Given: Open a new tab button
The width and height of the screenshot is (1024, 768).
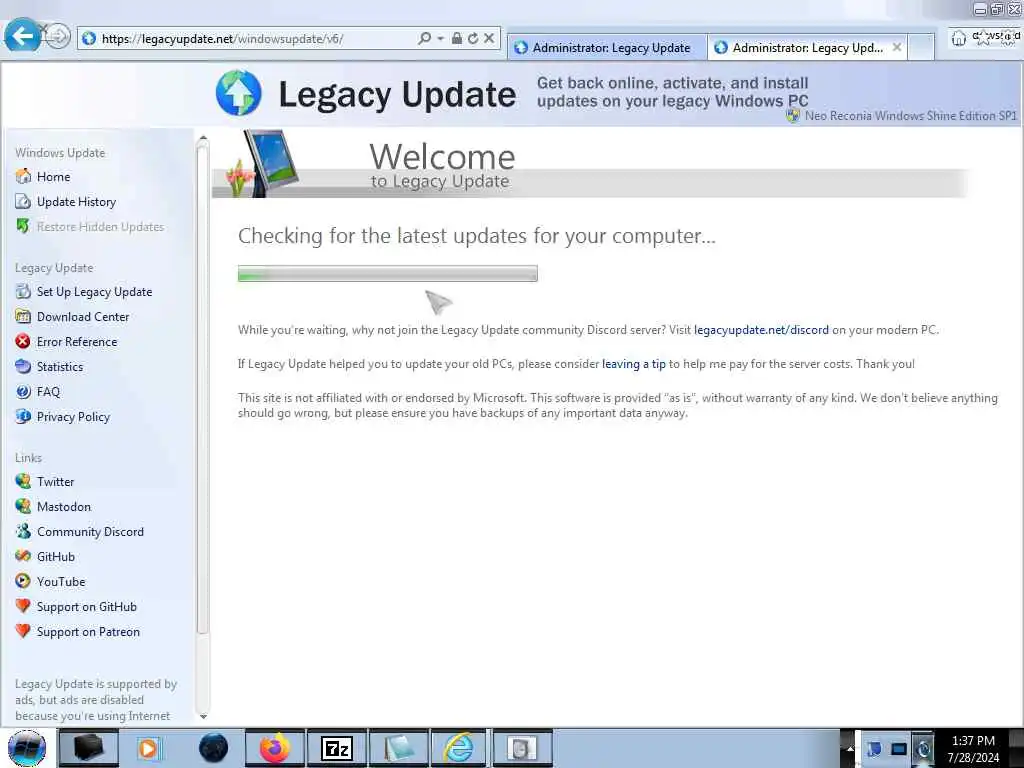Looking at the screenshot, I should click(x=921, y=48).
